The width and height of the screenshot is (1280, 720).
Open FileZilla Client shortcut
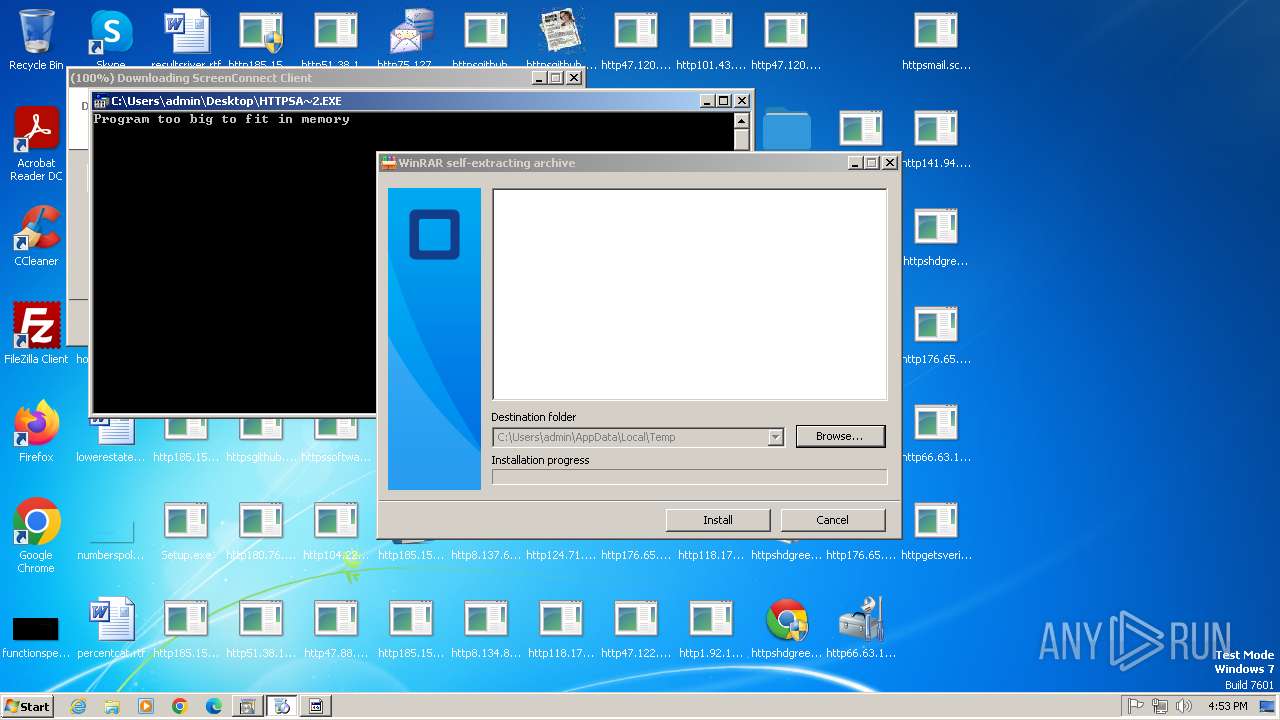point(36,334)
